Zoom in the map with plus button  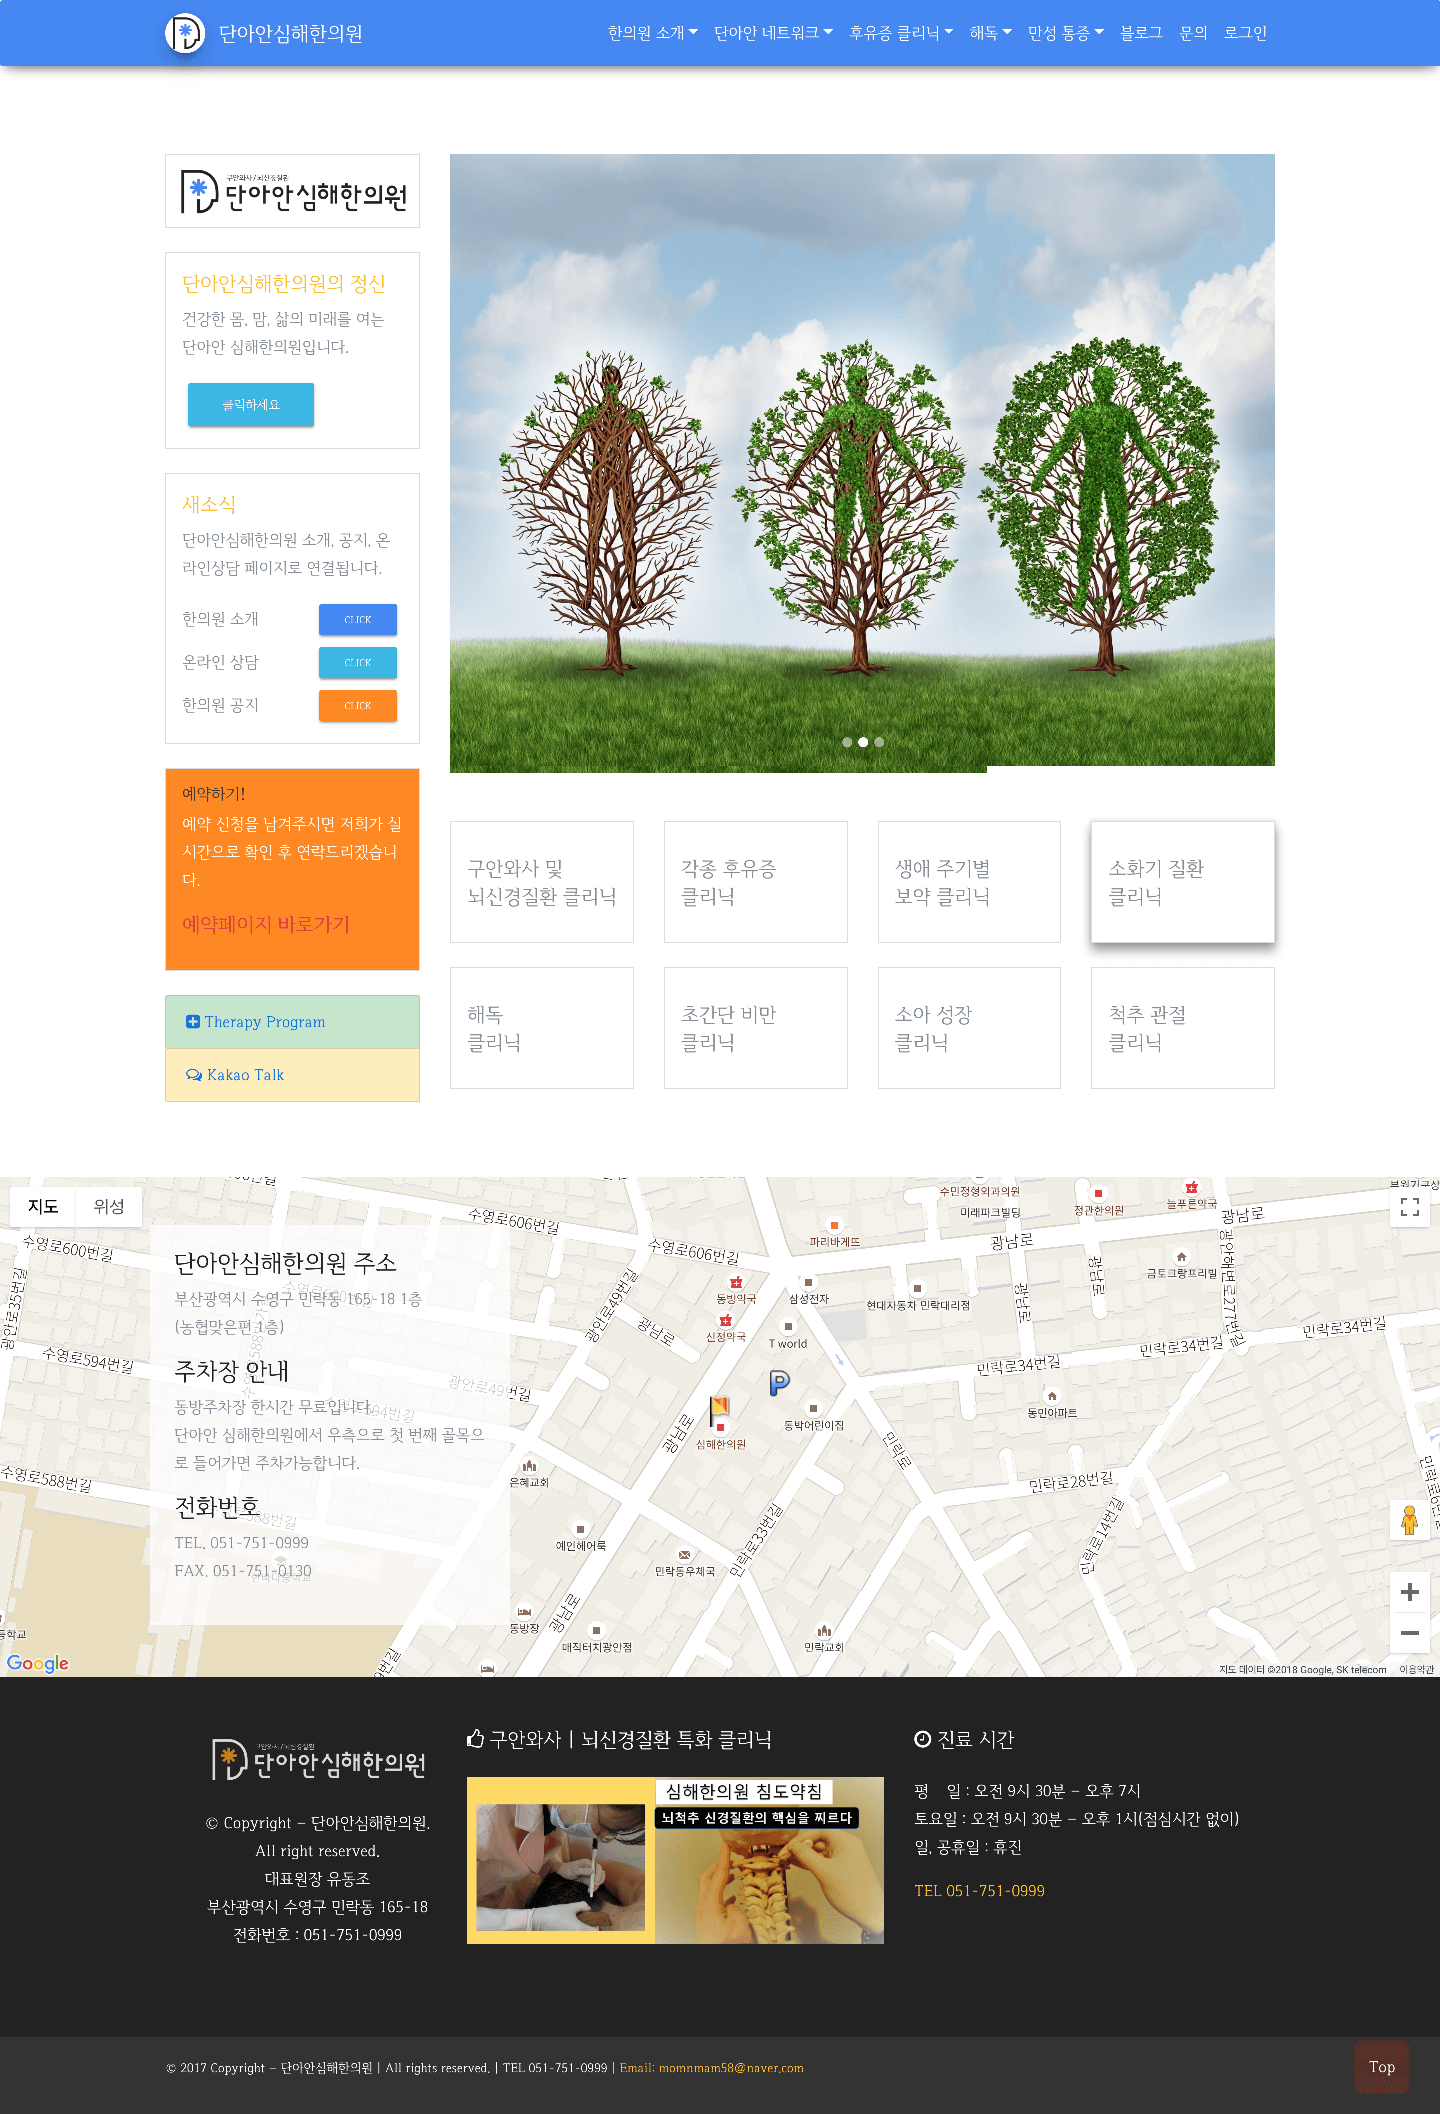[x=1410, y=1592]
